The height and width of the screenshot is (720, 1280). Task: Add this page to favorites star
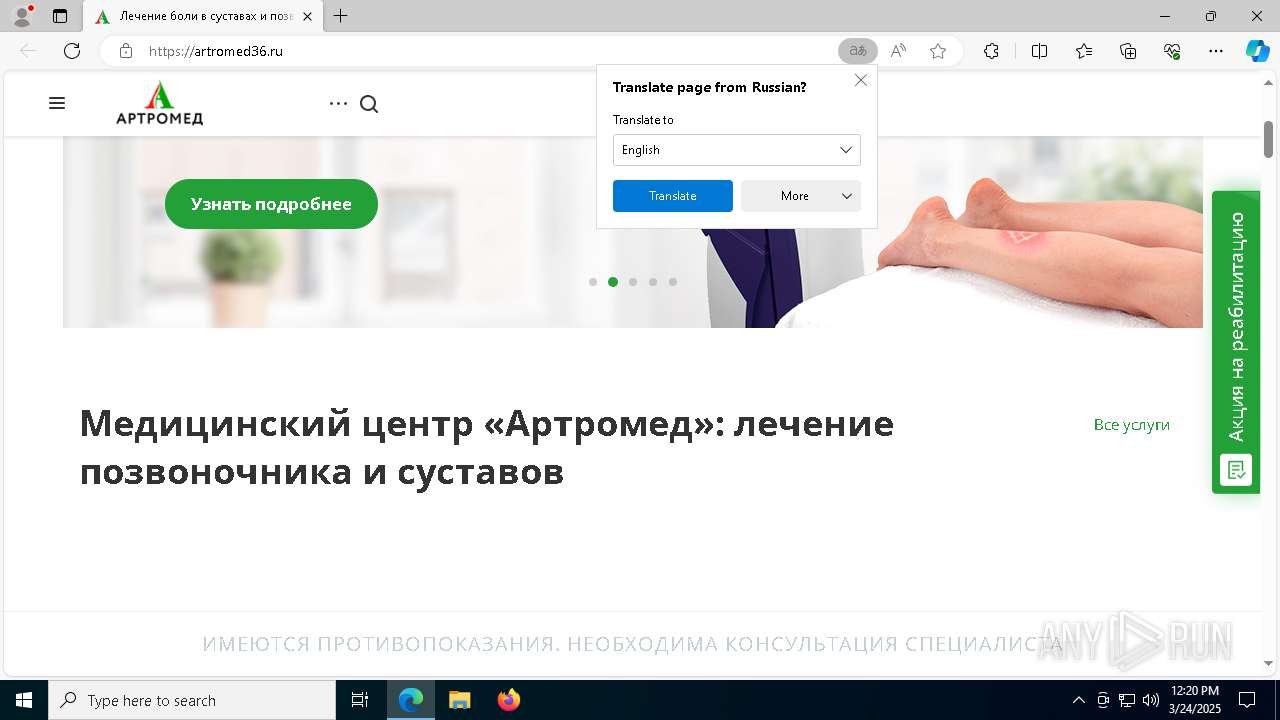pyautogui.click(x=938, y=51)
